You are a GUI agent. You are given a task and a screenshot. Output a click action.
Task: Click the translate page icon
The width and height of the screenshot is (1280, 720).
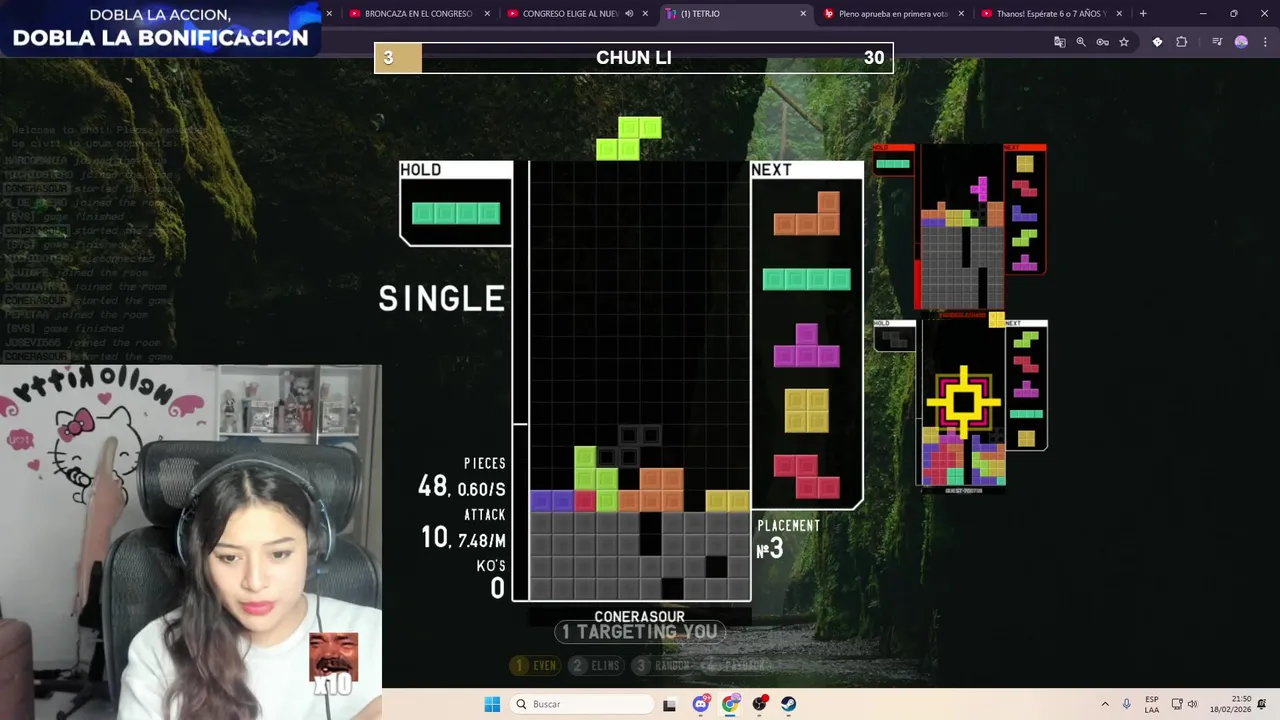[x=1060, y=42]
